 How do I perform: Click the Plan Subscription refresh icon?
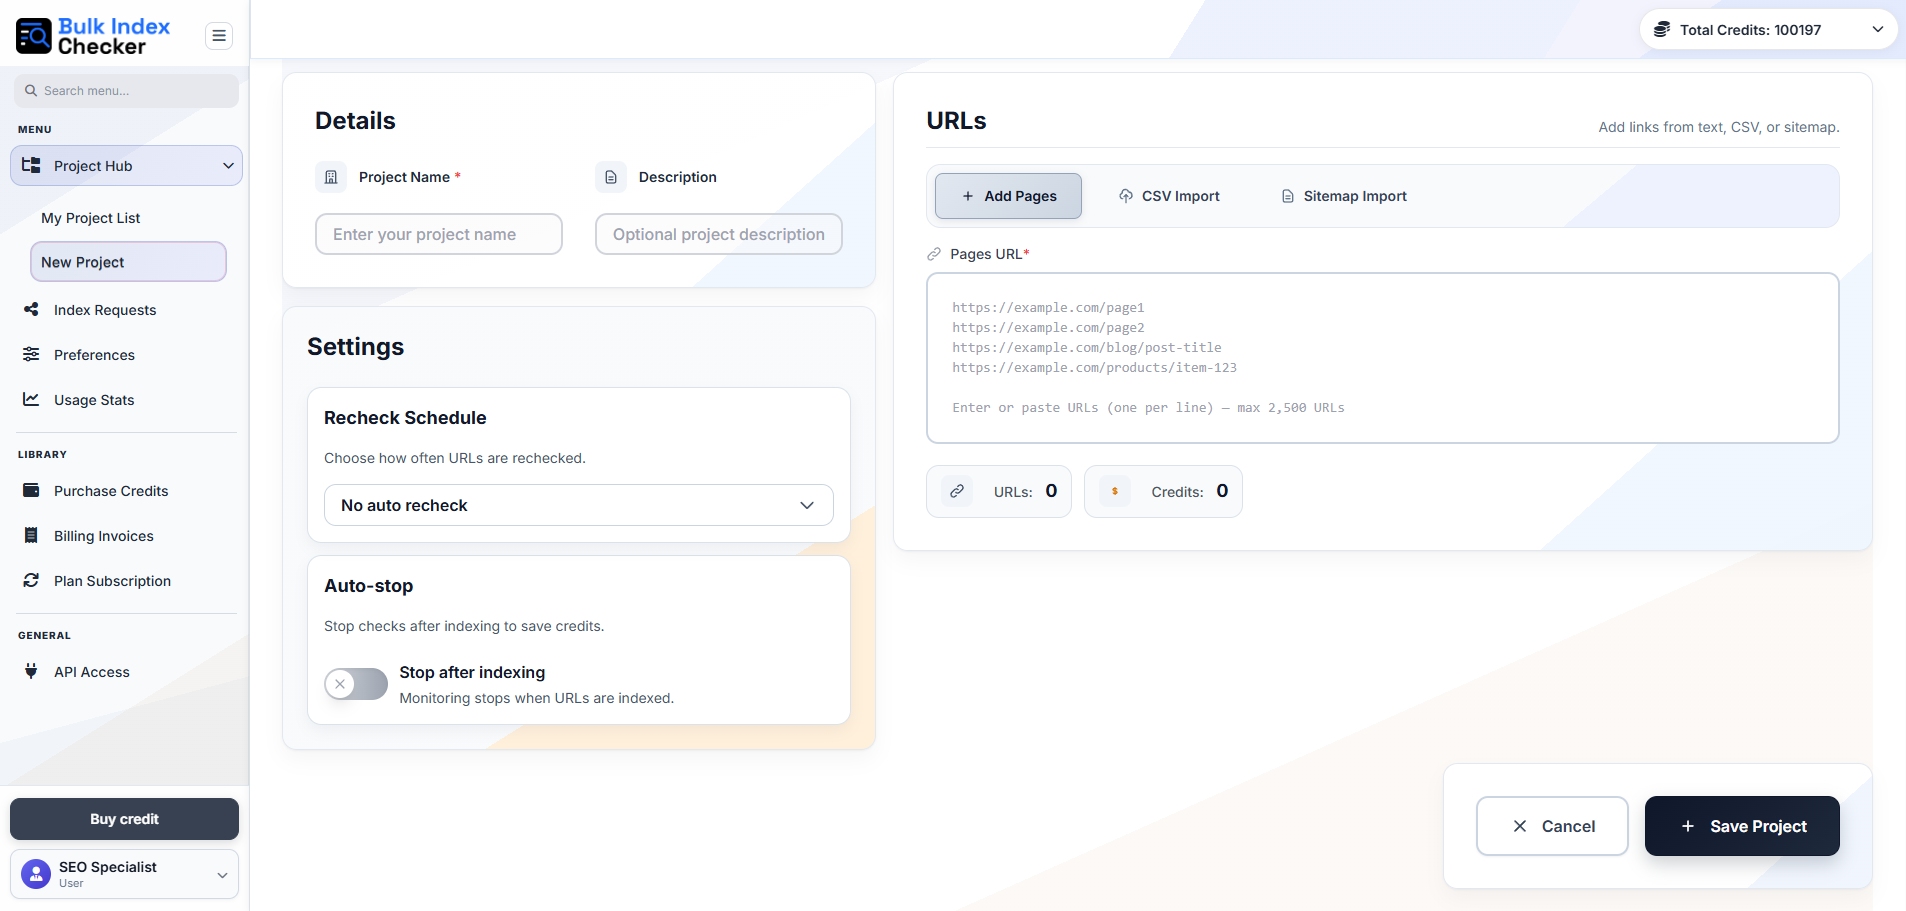31,581
